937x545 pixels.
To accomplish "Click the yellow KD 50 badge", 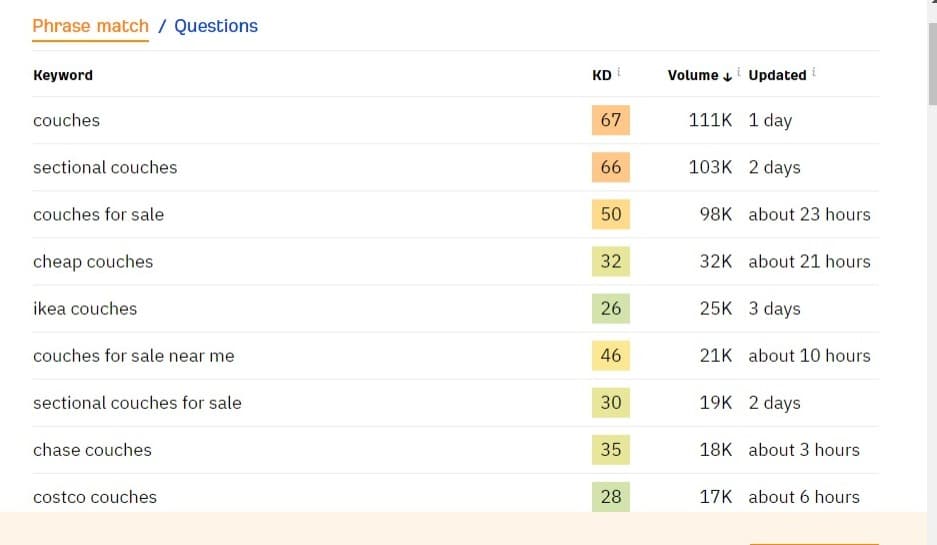I will [611, 214].
